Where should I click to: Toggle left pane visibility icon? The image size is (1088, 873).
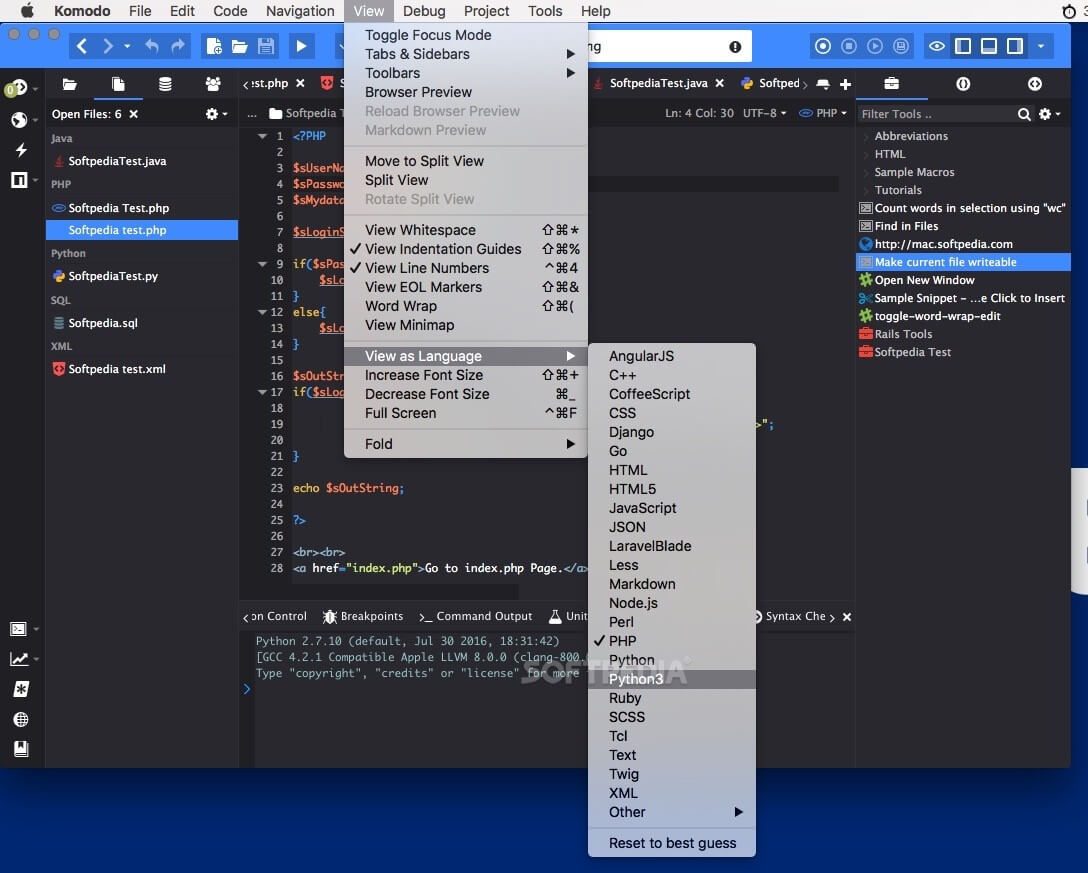pyautogui.click(x=963, y=46)
